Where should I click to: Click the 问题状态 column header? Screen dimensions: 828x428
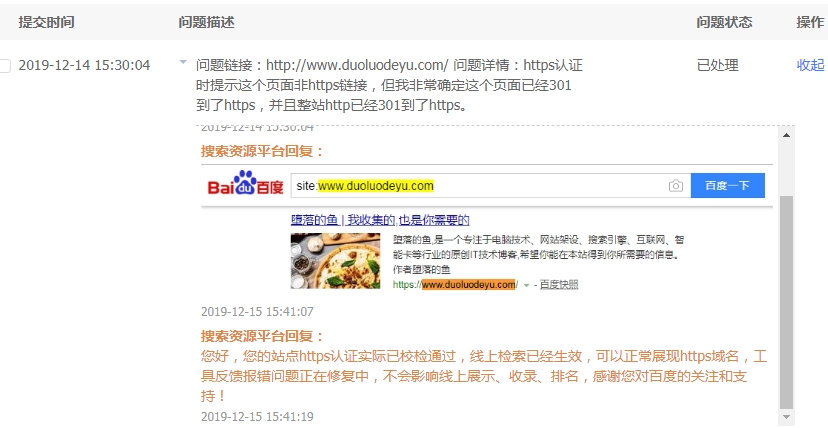(x=724, y=22)
